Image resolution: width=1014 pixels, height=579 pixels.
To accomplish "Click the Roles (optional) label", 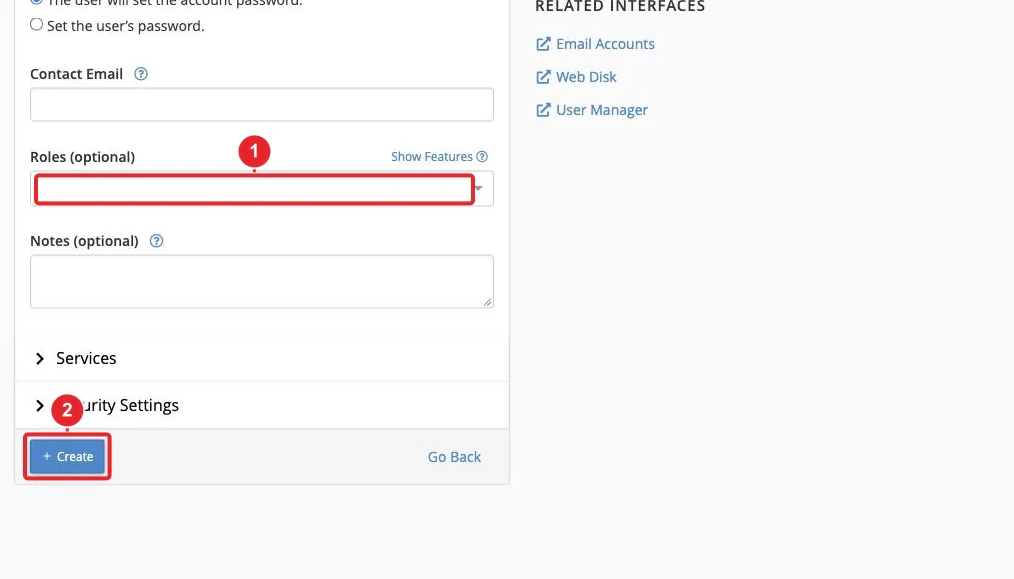I will coord(83,157).
